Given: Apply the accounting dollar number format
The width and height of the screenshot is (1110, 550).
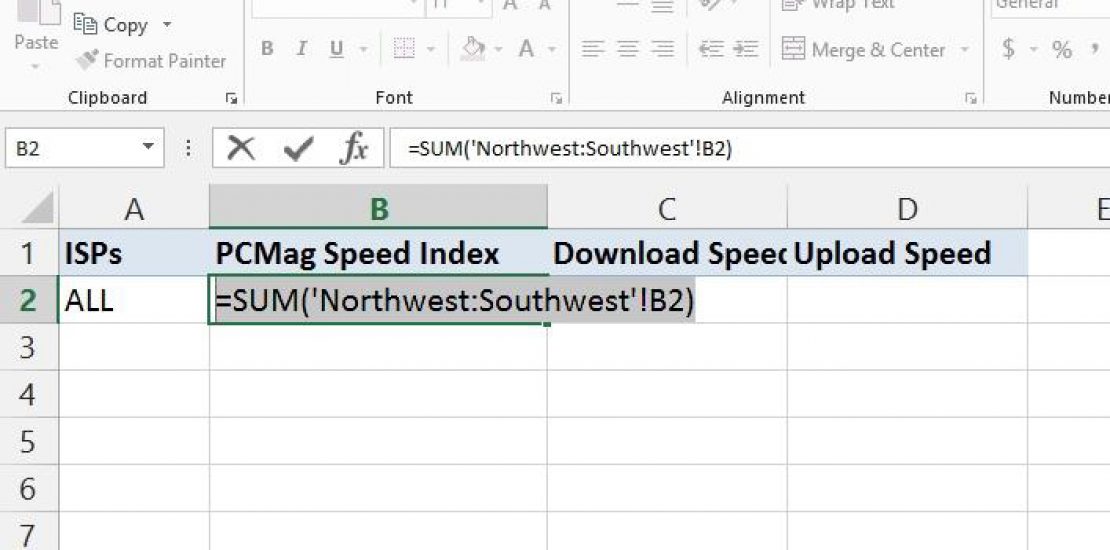Looking at the screenshot, I should click(1008, 49).
